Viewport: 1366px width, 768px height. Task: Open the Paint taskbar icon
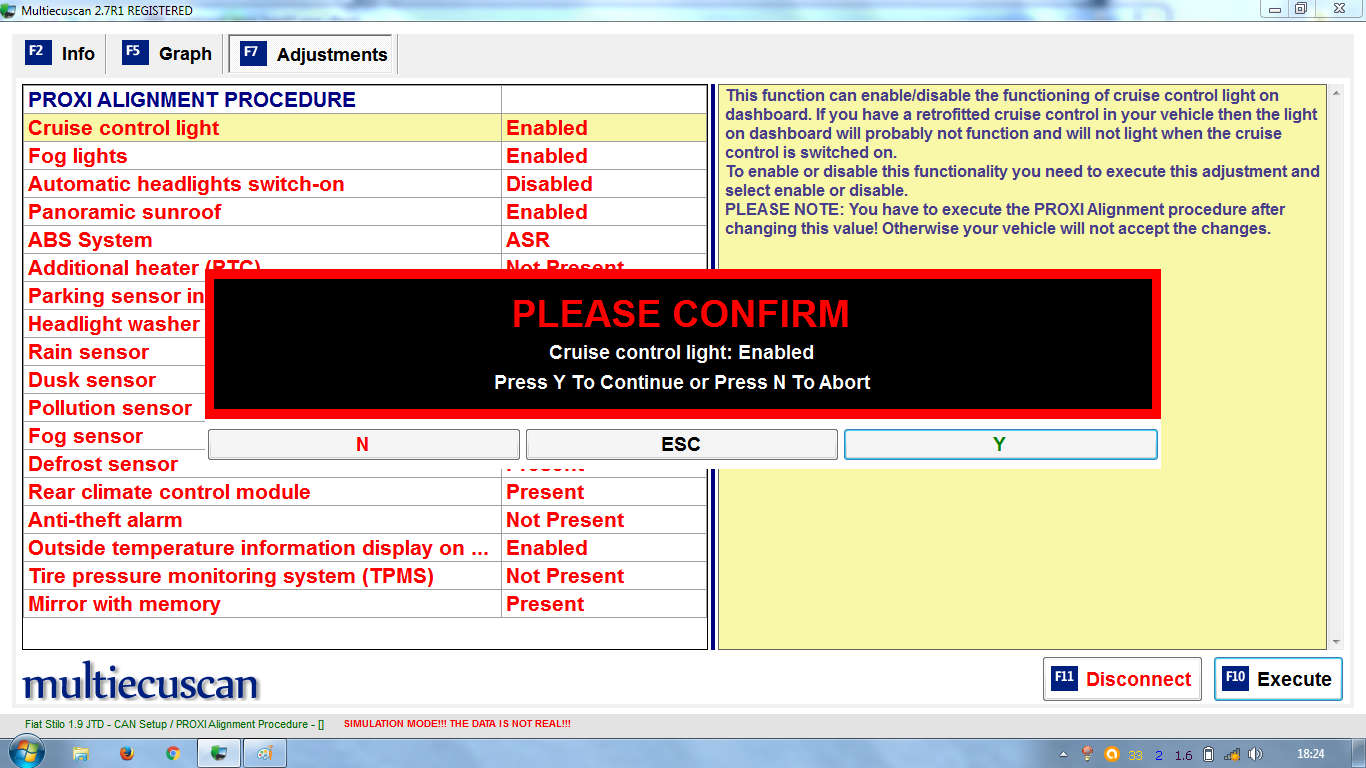coord(265,753)
